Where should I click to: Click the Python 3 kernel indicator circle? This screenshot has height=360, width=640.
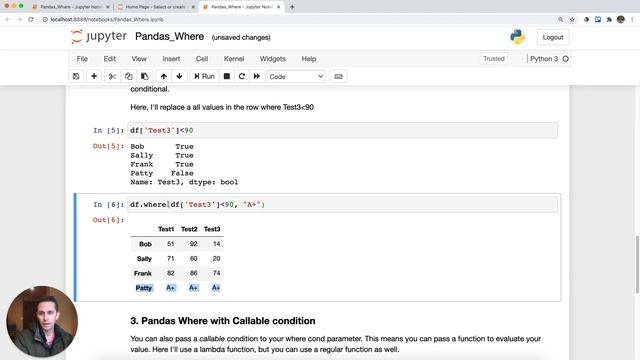pos(566,59)
